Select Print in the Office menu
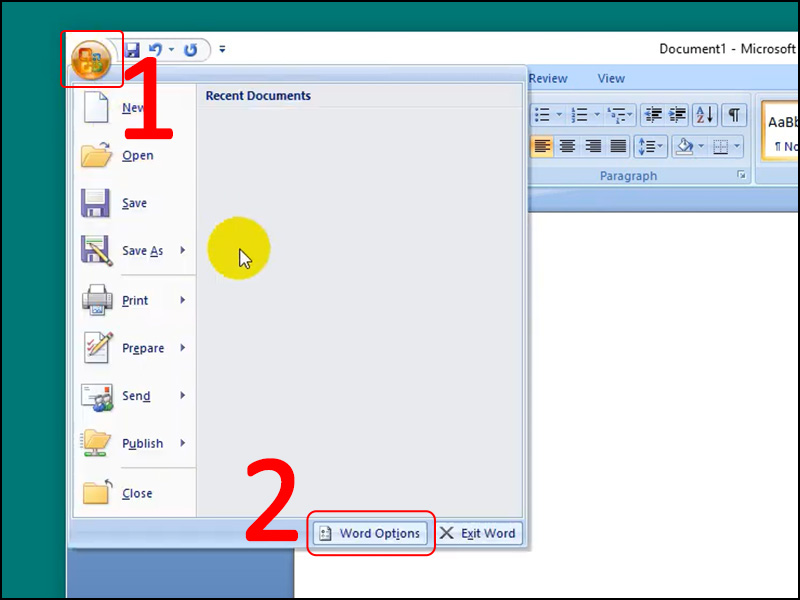This screenshot has width=800, height=600. point(134,300)
